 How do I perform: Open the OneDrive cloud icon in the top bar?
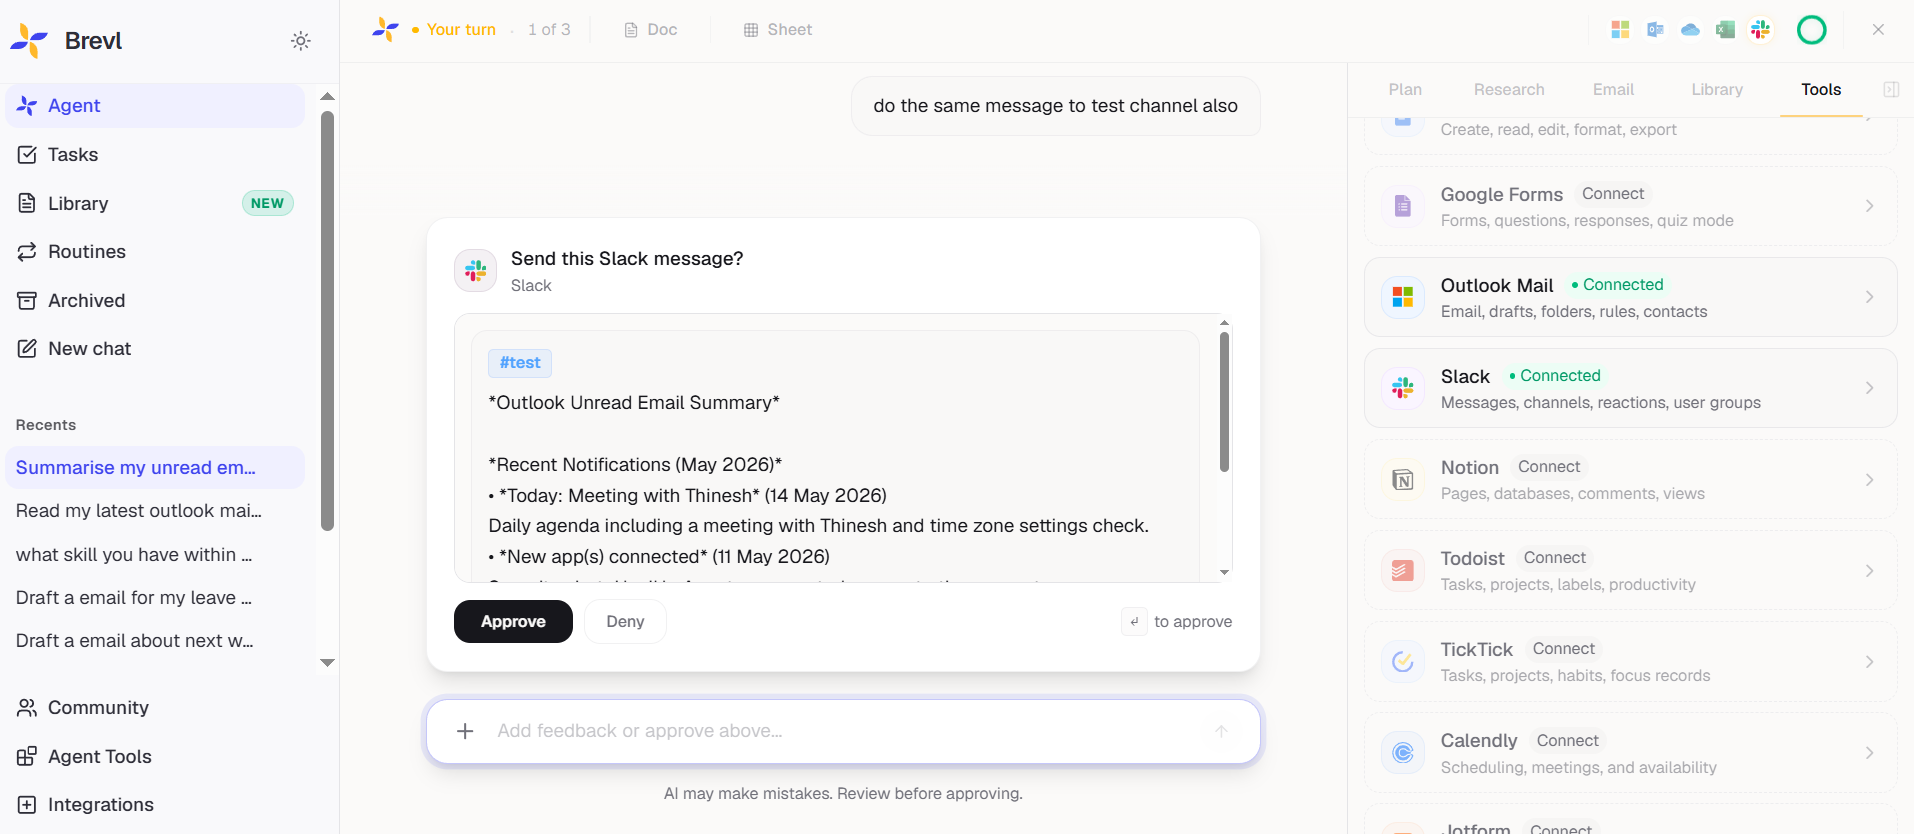1690,30
